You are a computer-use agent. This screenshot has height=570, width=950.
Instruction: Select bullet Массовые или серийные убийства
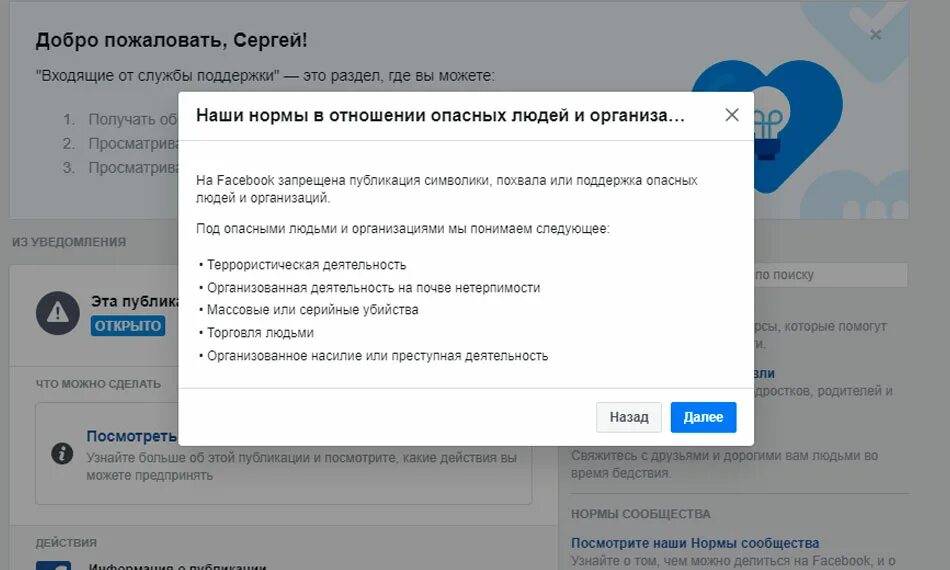[313, 310]
